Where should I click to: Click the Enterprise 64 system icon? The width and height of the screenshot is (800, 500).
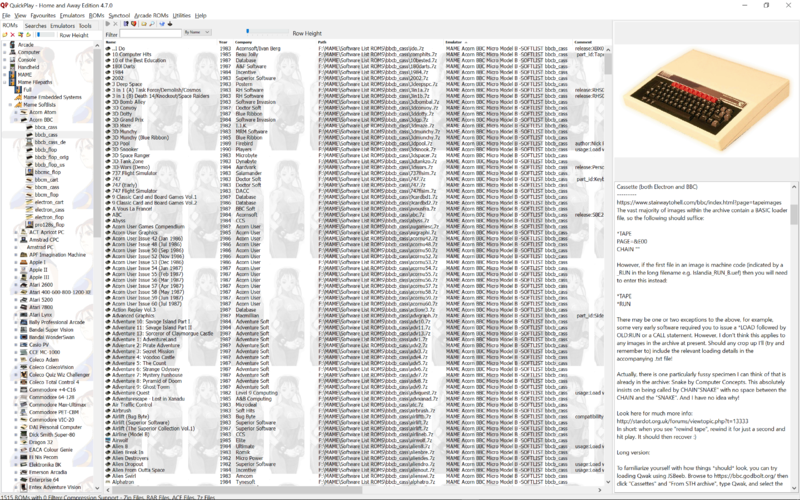(x=23, y=480)
